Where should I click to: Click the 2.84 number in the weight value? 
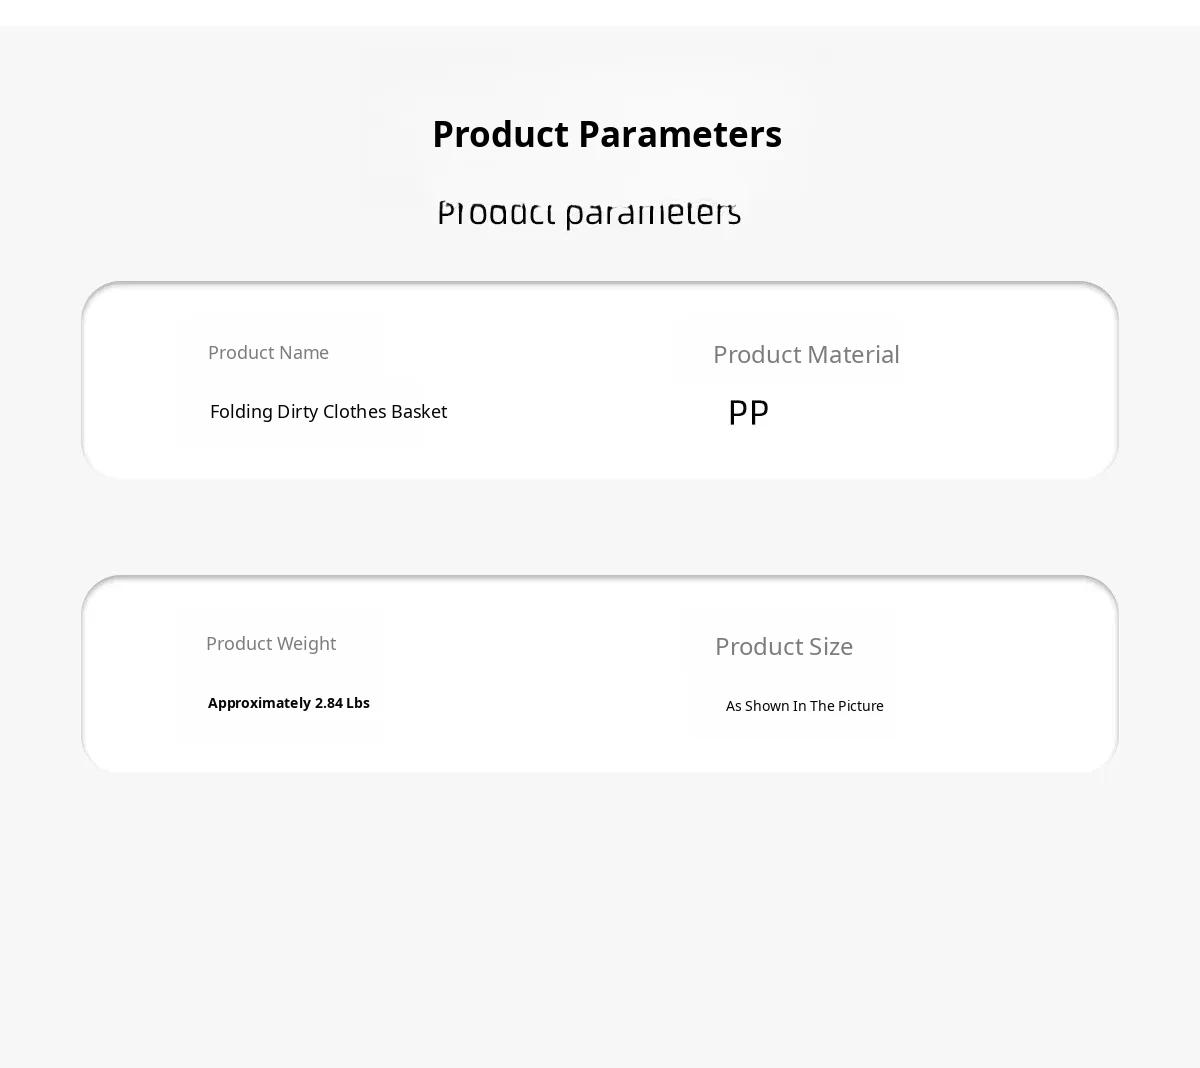point(328,703)
